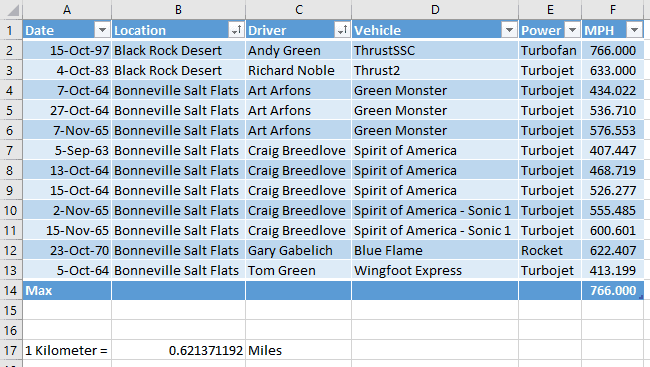Select column D header
This screenshot has width=650, height=367.
(x=435, y=10)
